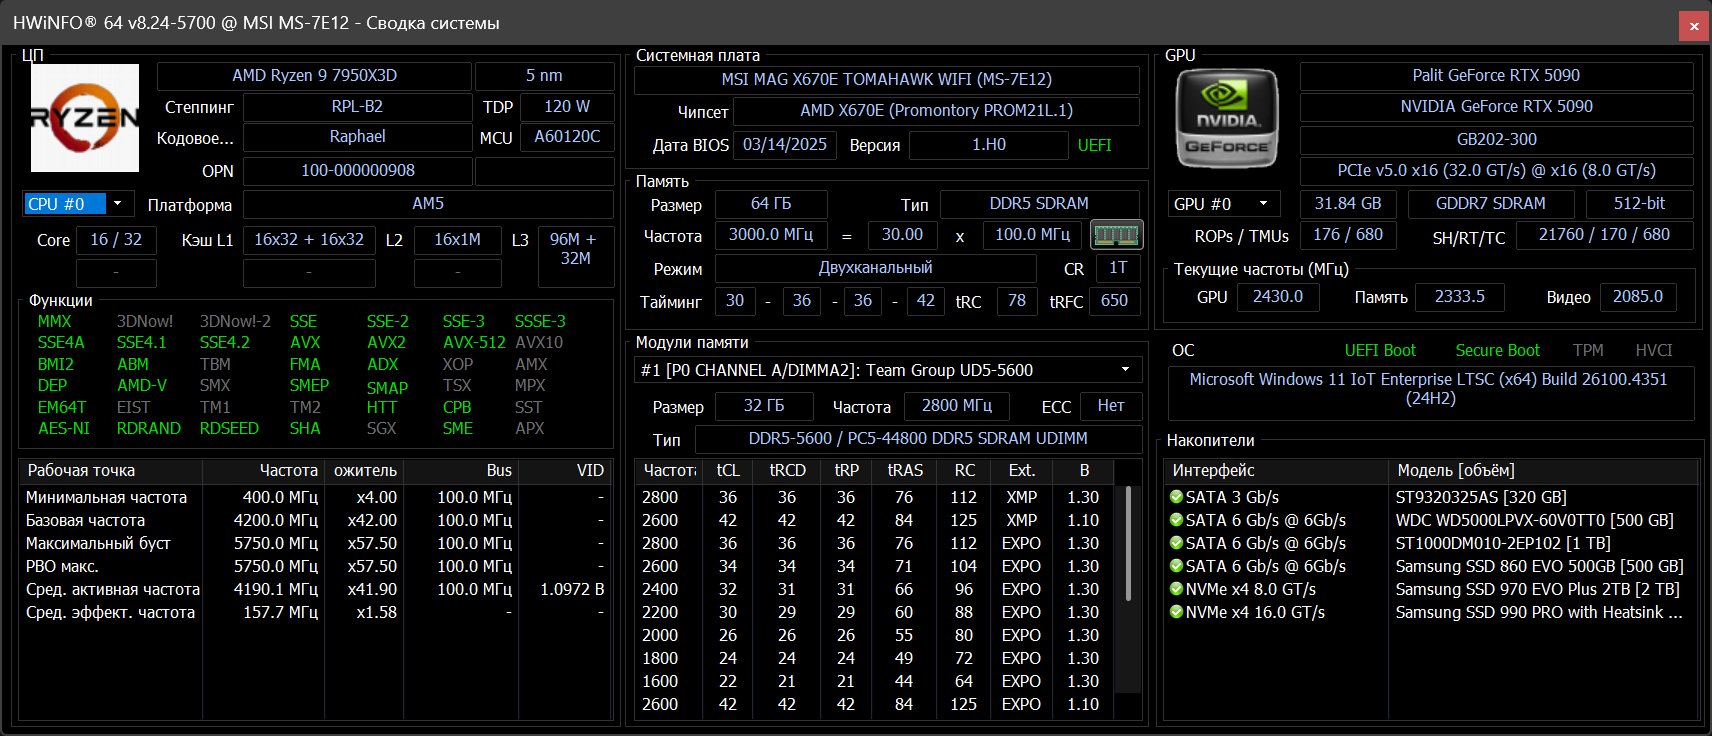Close the HWiNFO summary window
1712x736 pixels.
pos(1693,26)
